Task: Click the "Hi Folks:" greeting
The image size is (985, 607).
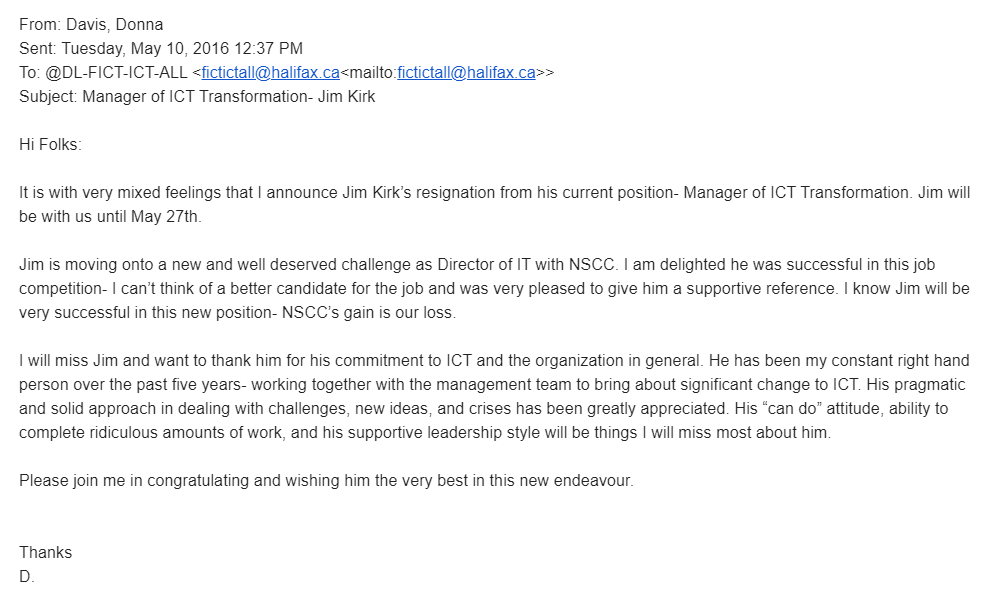Action: click(x=51, y=145)
